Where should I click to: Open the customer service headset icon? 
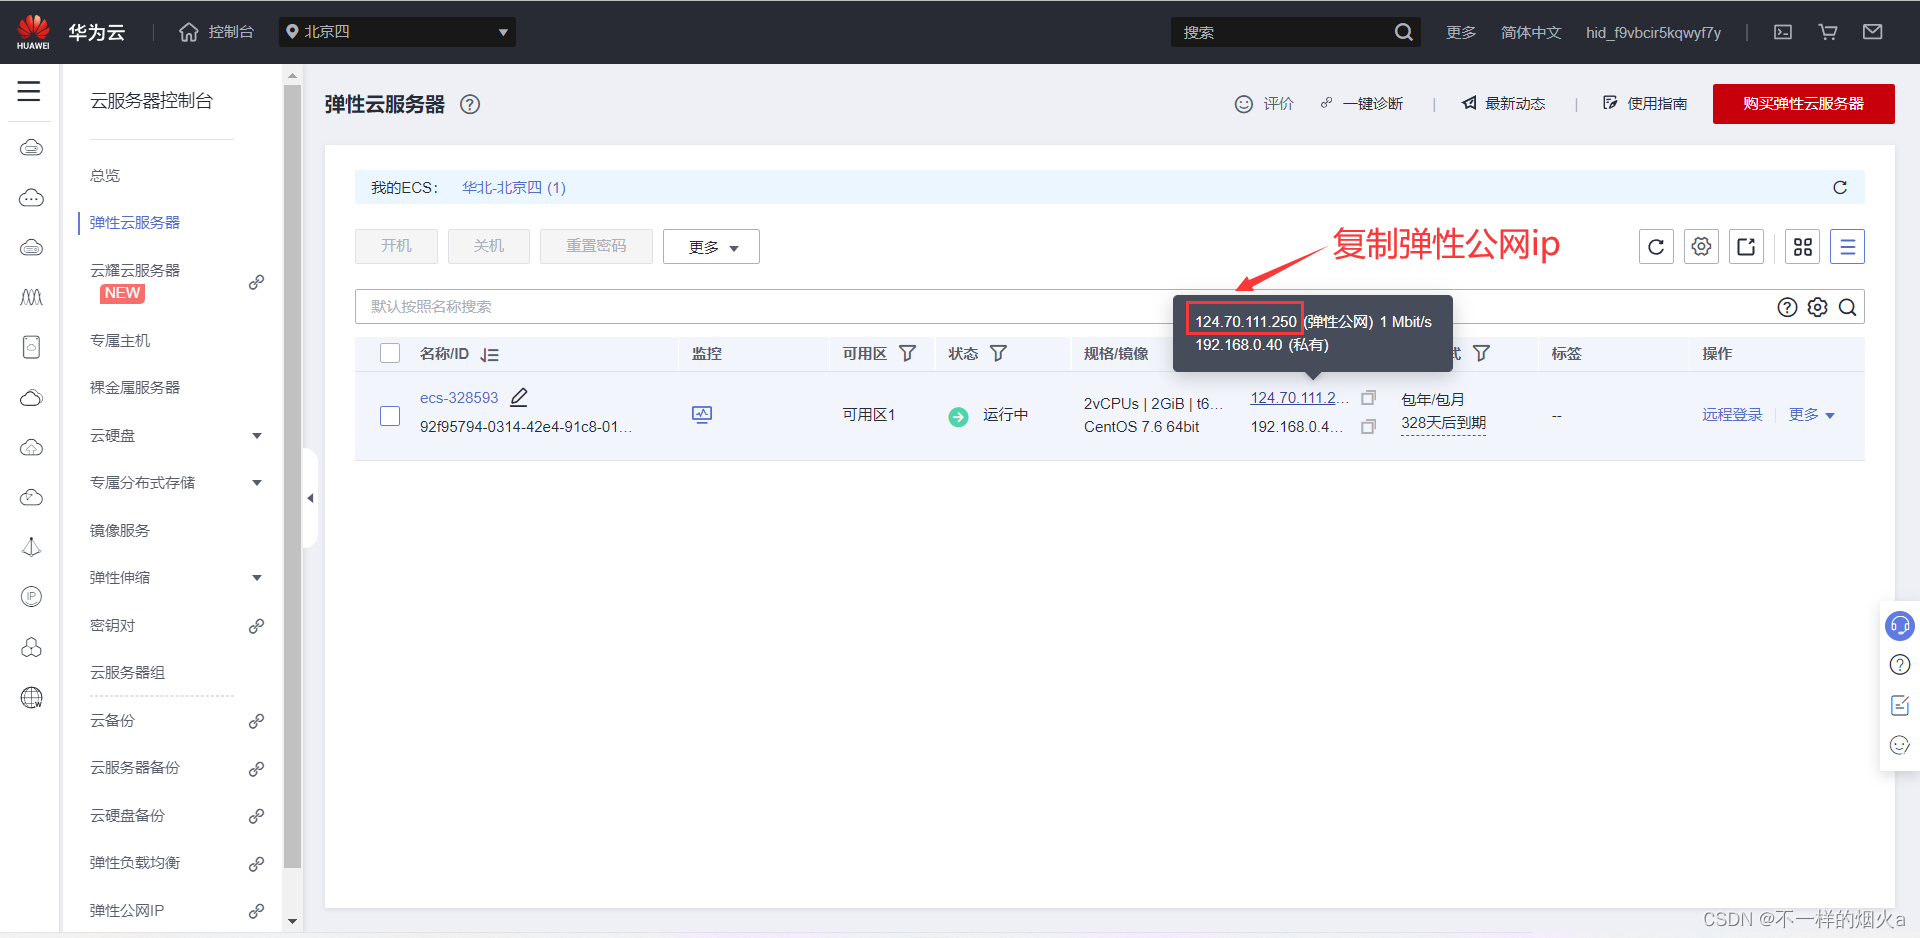click(x=1900, y=626)
